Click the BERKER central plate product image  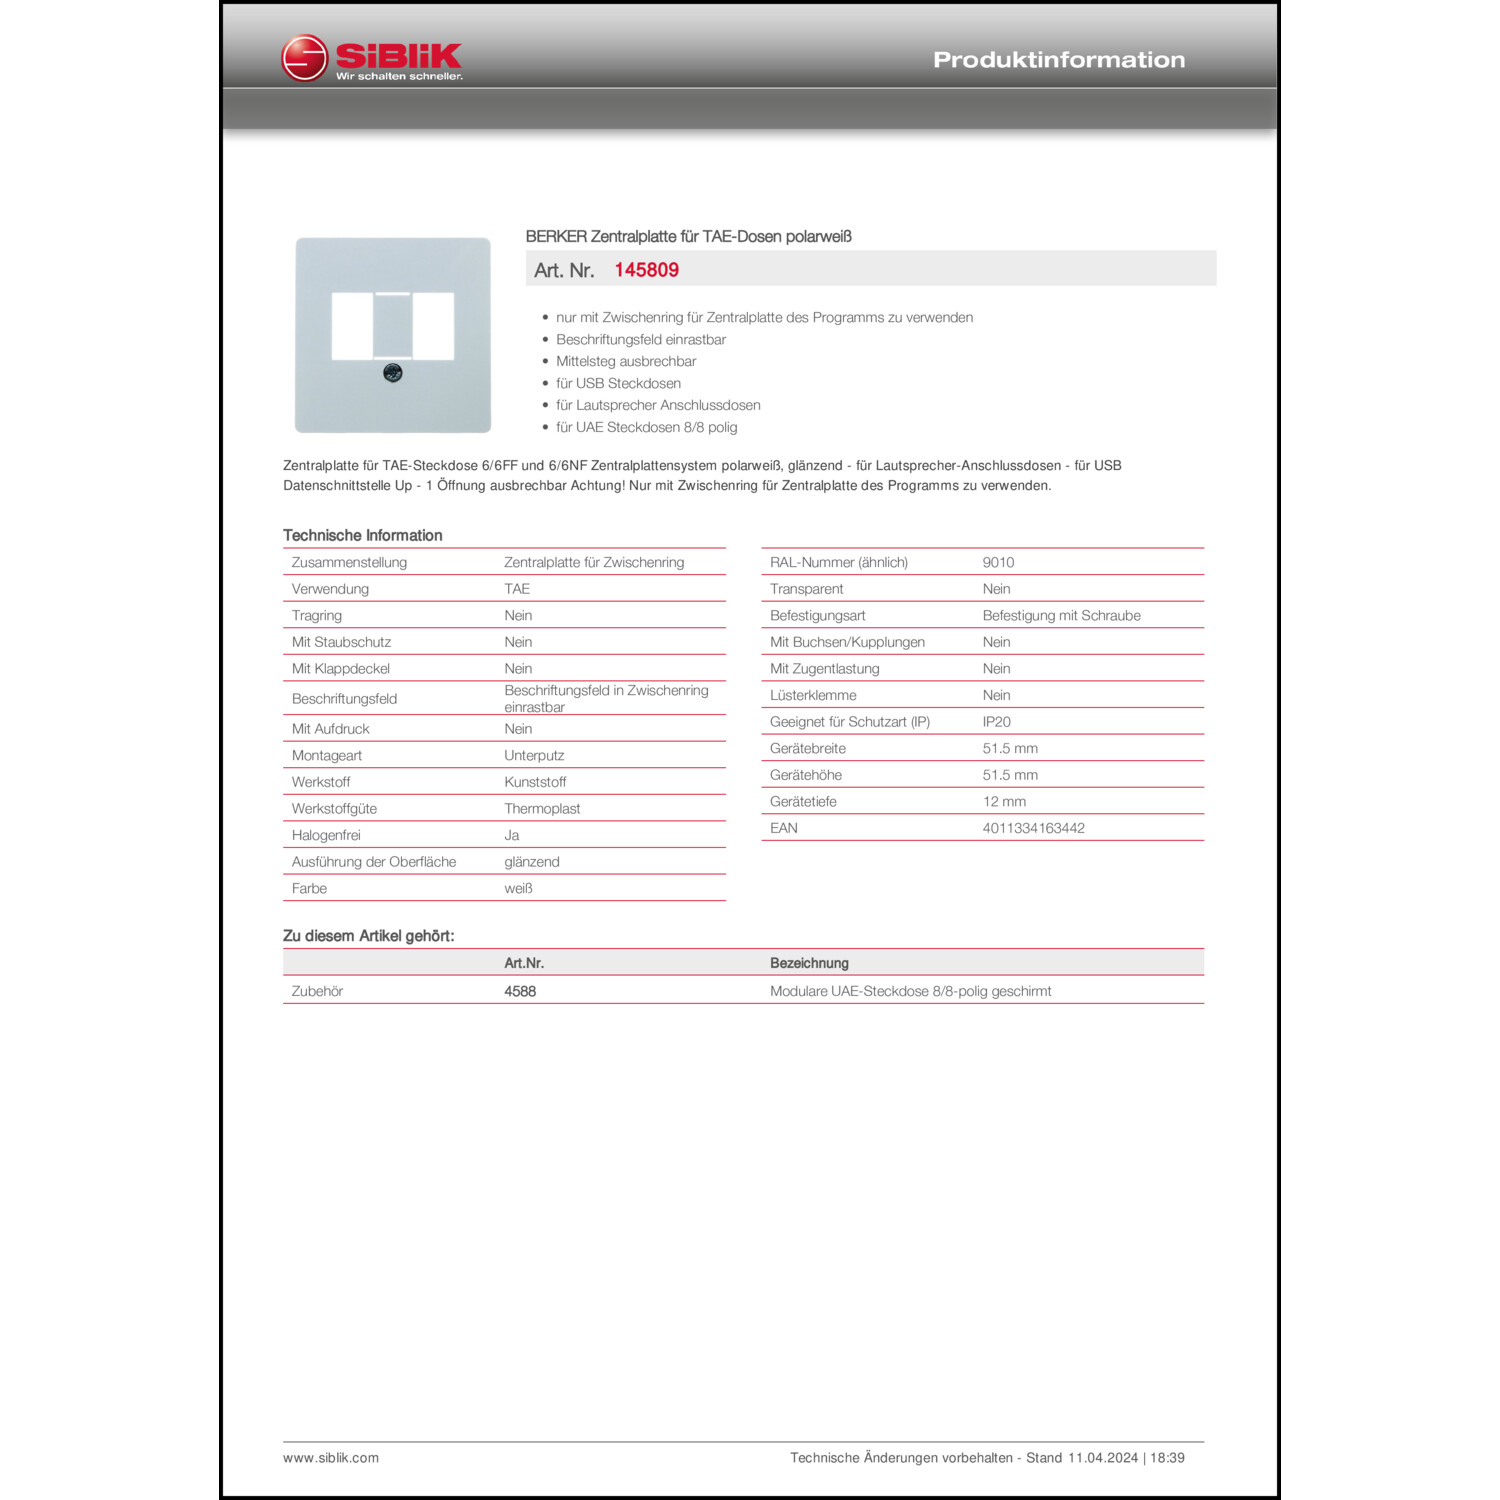[x=392, y=335]
